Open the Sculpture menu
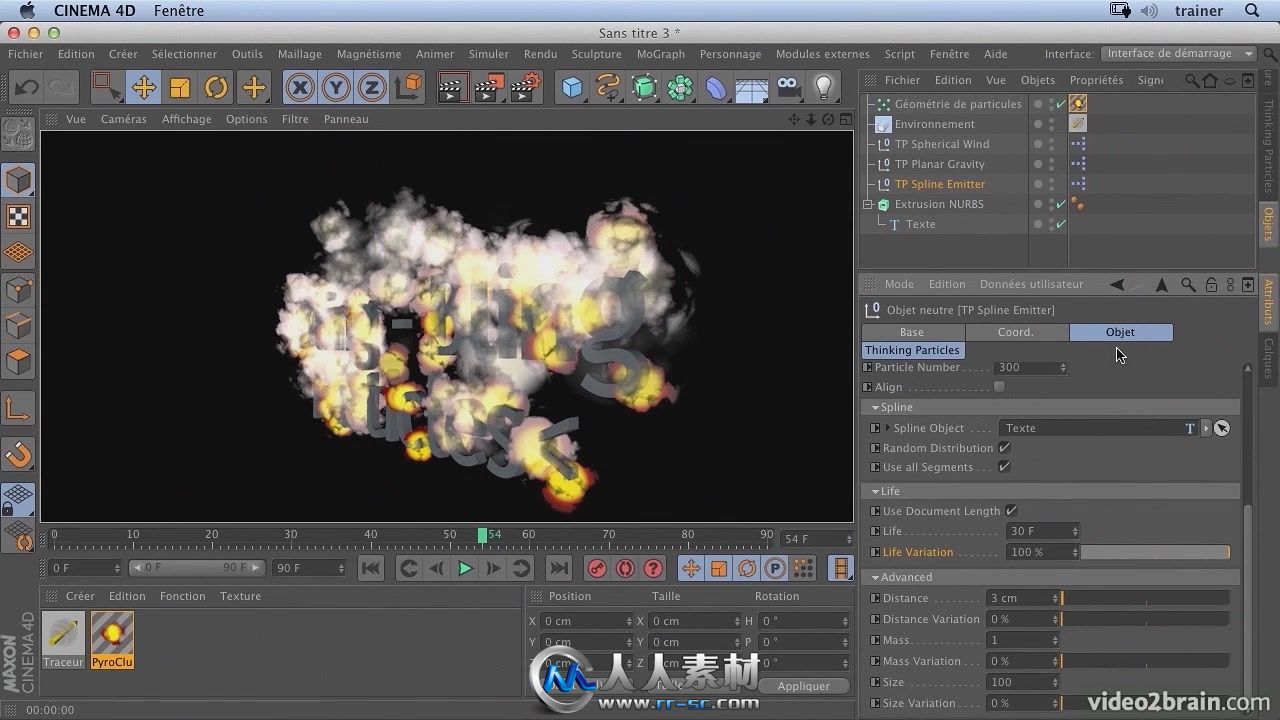Viewport: 1280px width, 720px height. [597, 54]
